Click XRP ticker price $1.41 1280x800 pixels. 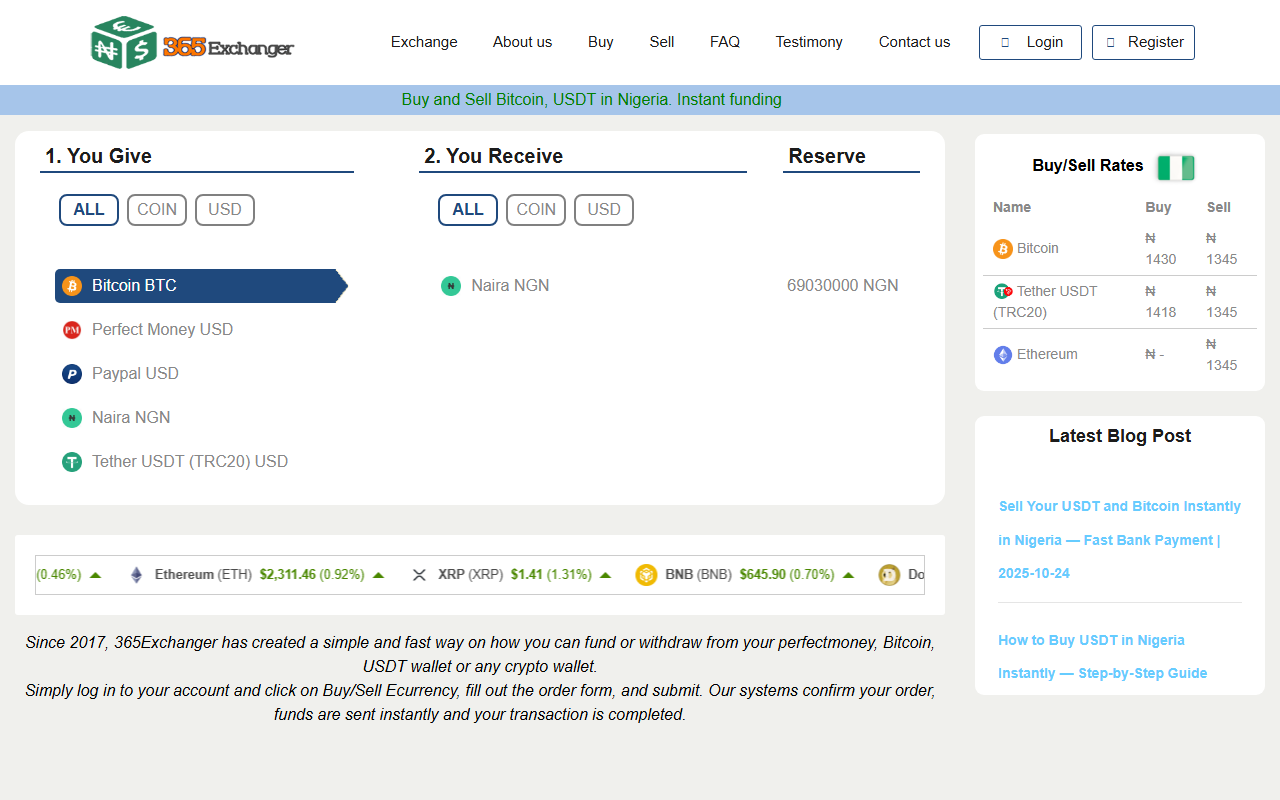(x=527, y=575)
